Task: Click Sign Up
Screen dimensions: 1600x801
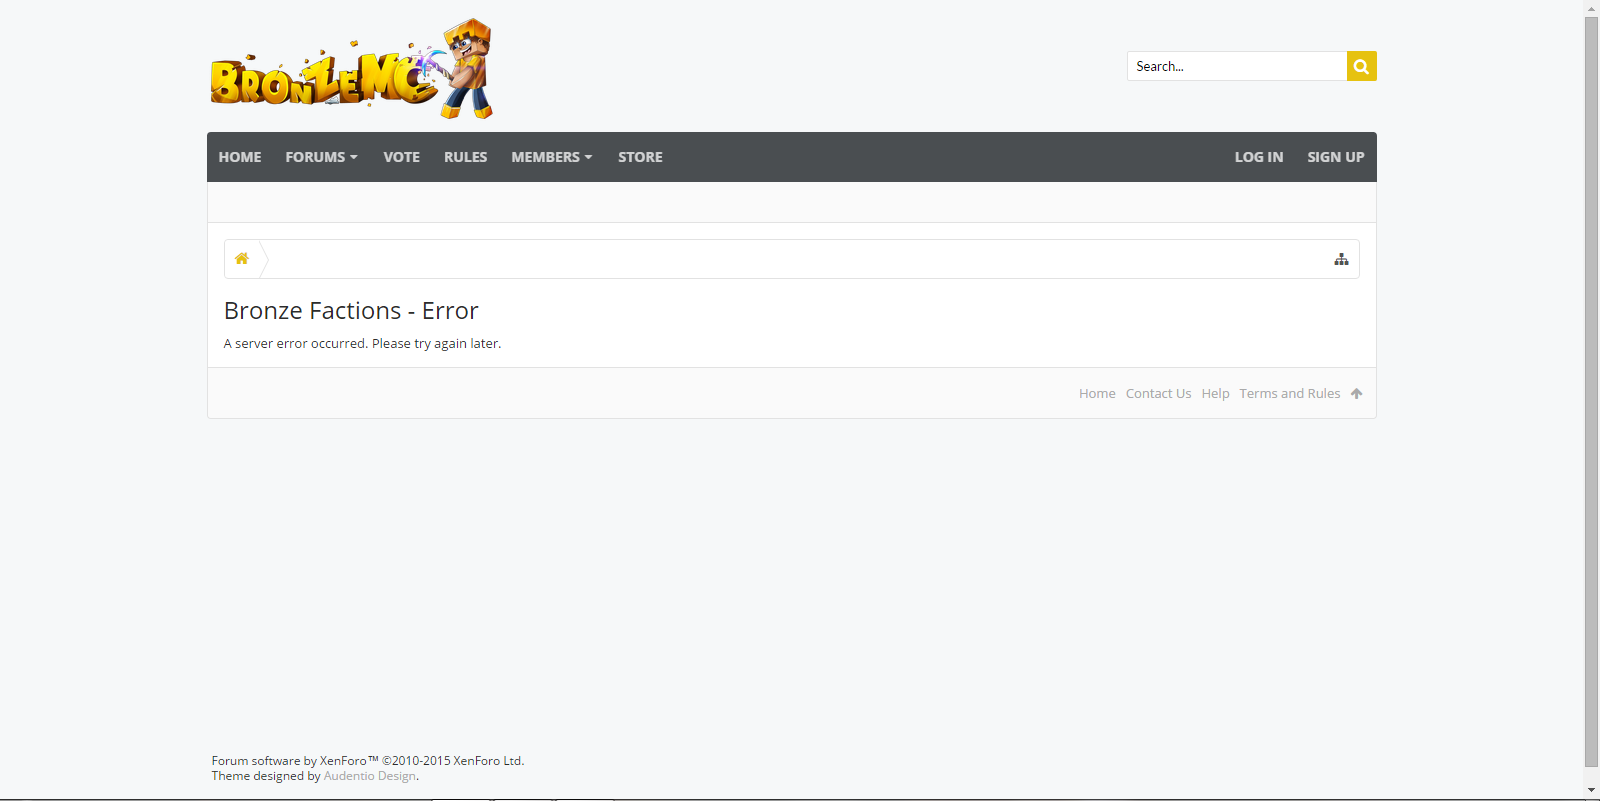Action: [x=1335, y=157]
